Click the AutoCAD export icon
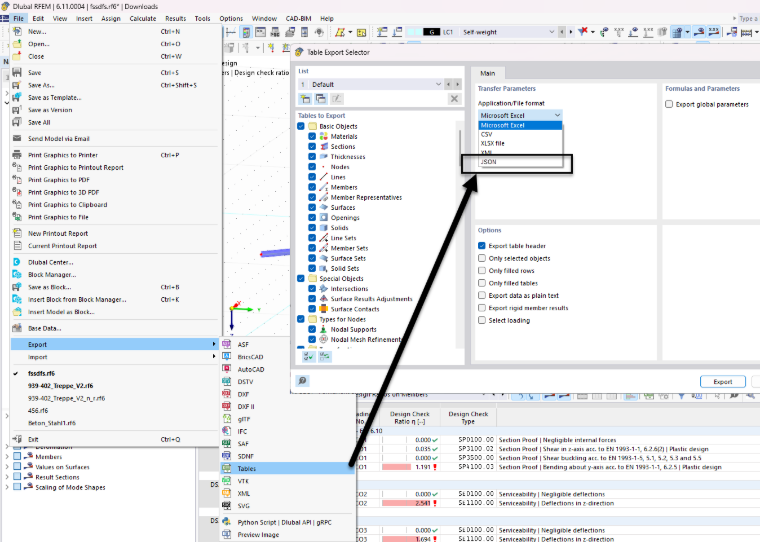Image resolution: width=760 pixels, height=542 pixels. [x=226, y=369]
